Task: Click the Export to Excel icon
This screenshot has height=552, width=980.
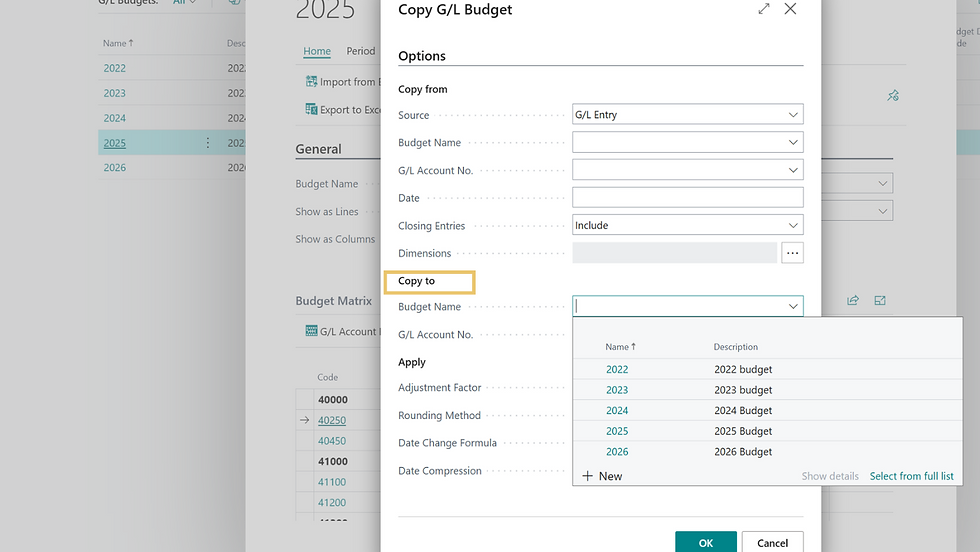Action: point(311,109)
